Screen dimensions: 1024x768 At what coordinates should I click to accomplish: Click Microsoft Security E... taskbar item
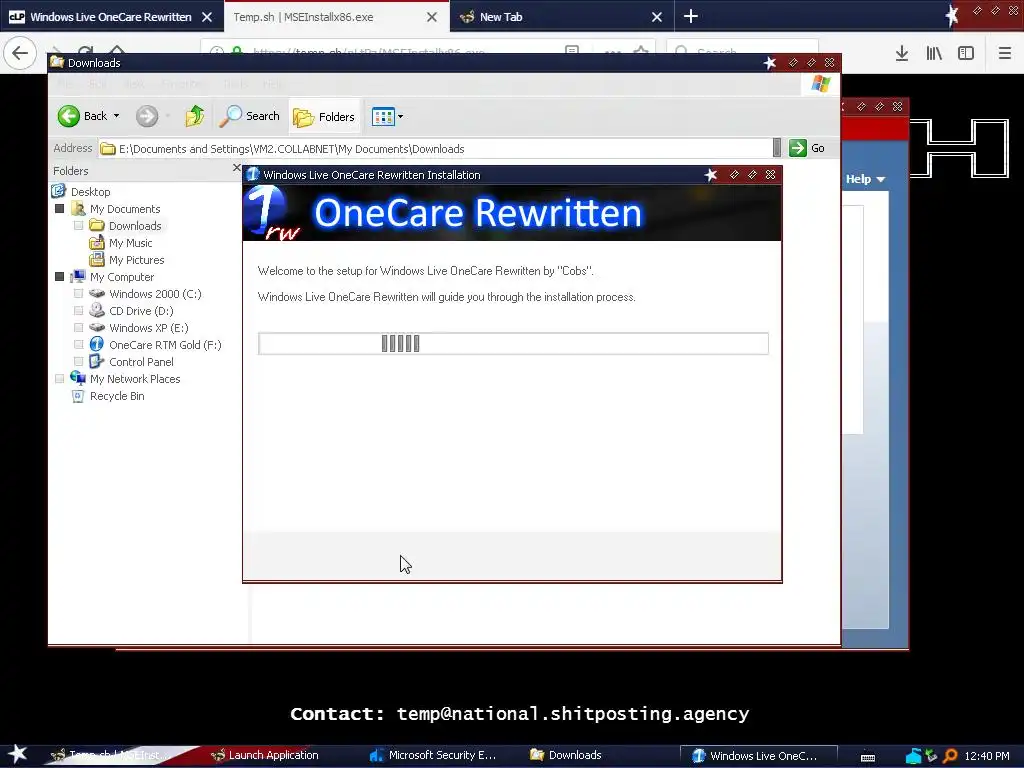[x=433, y=755]
